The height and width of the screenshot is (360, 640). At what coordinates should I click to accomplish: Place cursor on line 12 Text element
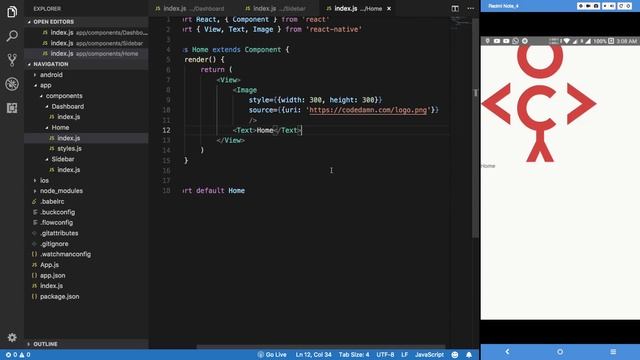(267, 130)
